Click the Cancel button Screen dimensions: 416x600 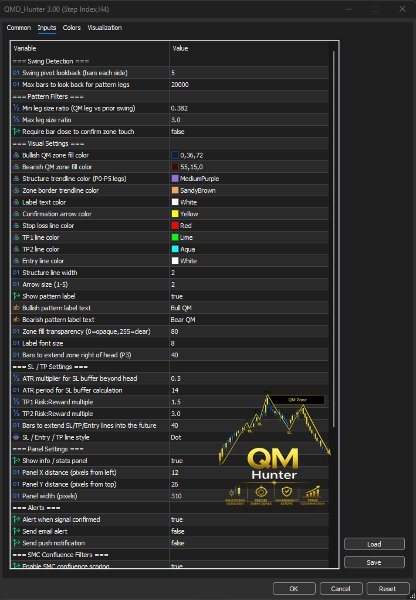pos(341,589)
